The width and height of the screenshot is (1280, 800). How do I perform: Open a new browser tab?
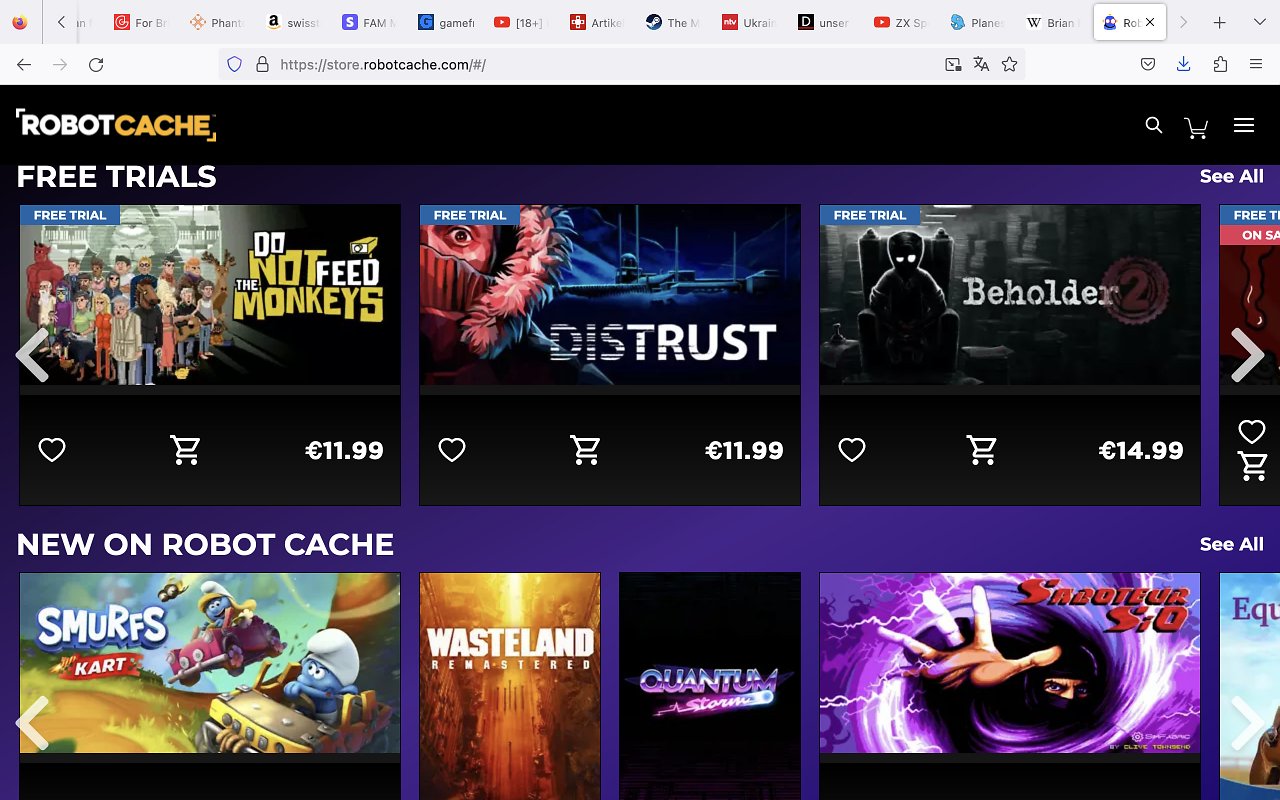pos(1219,22)
